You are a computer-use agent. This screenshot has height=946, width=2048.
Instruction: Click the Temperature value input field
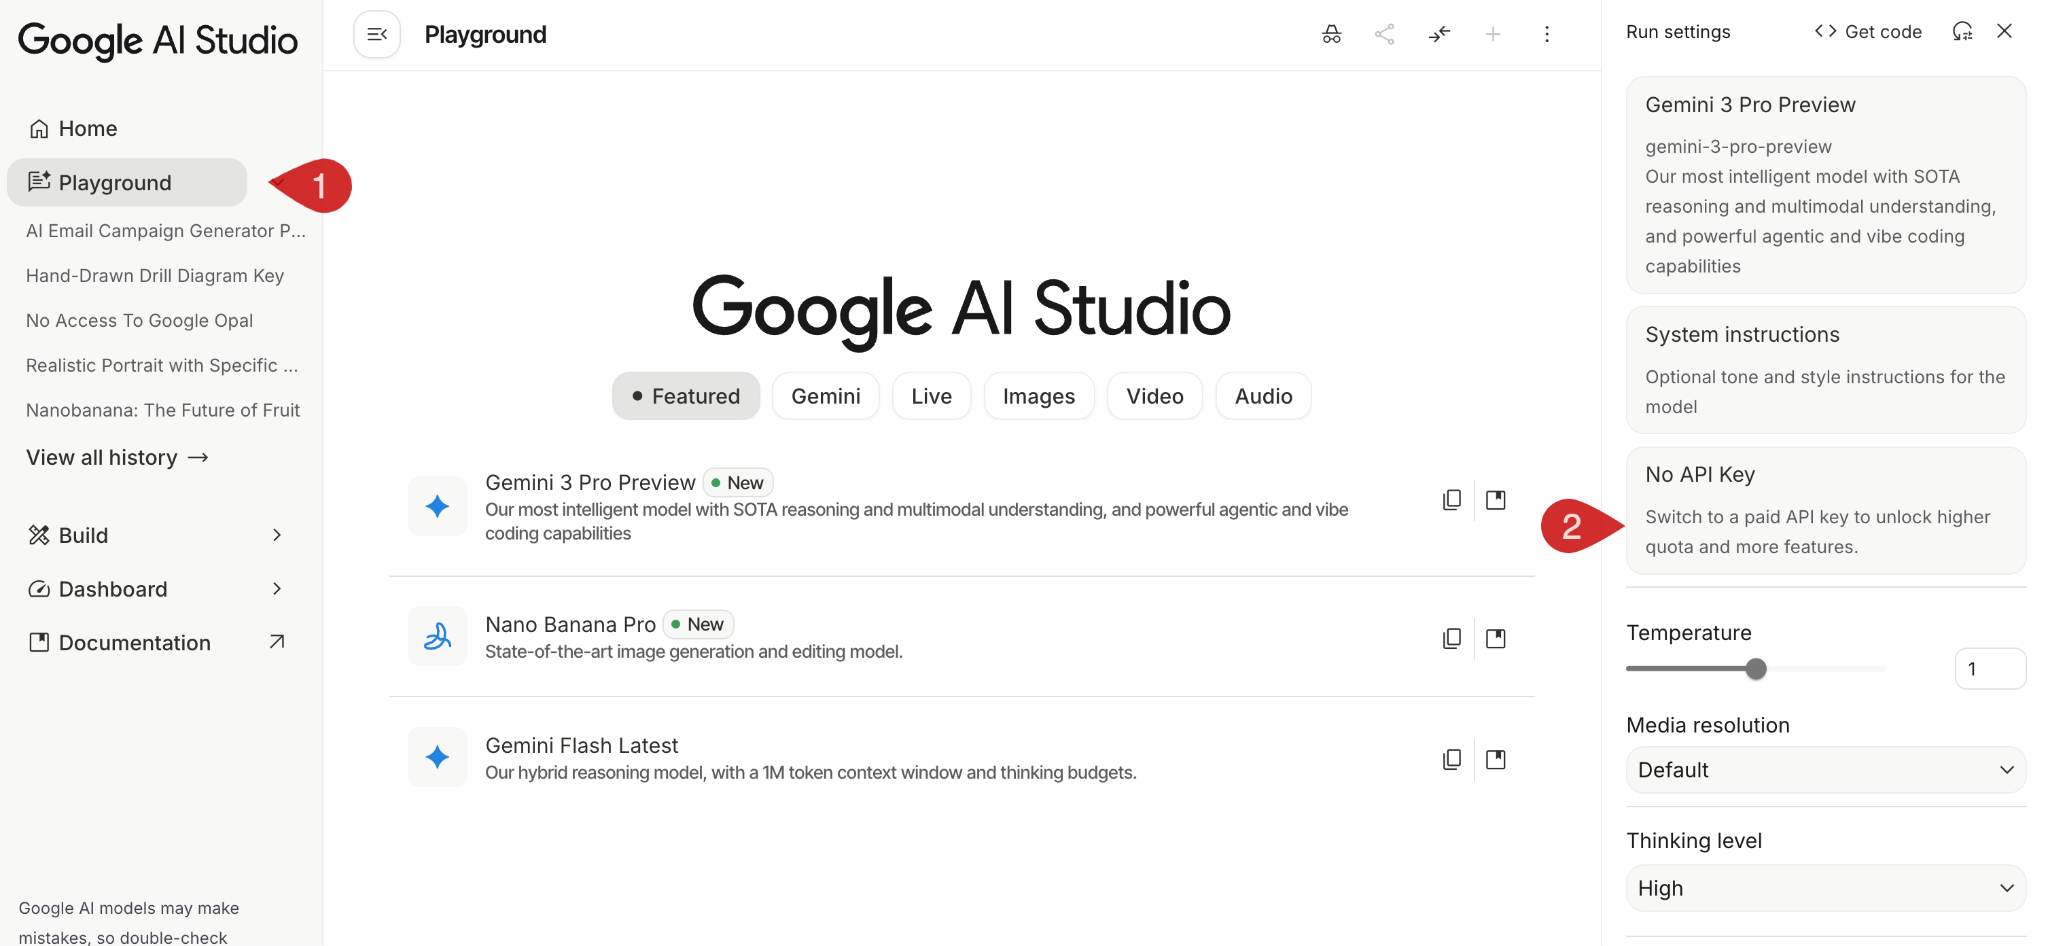[1990, 669]
